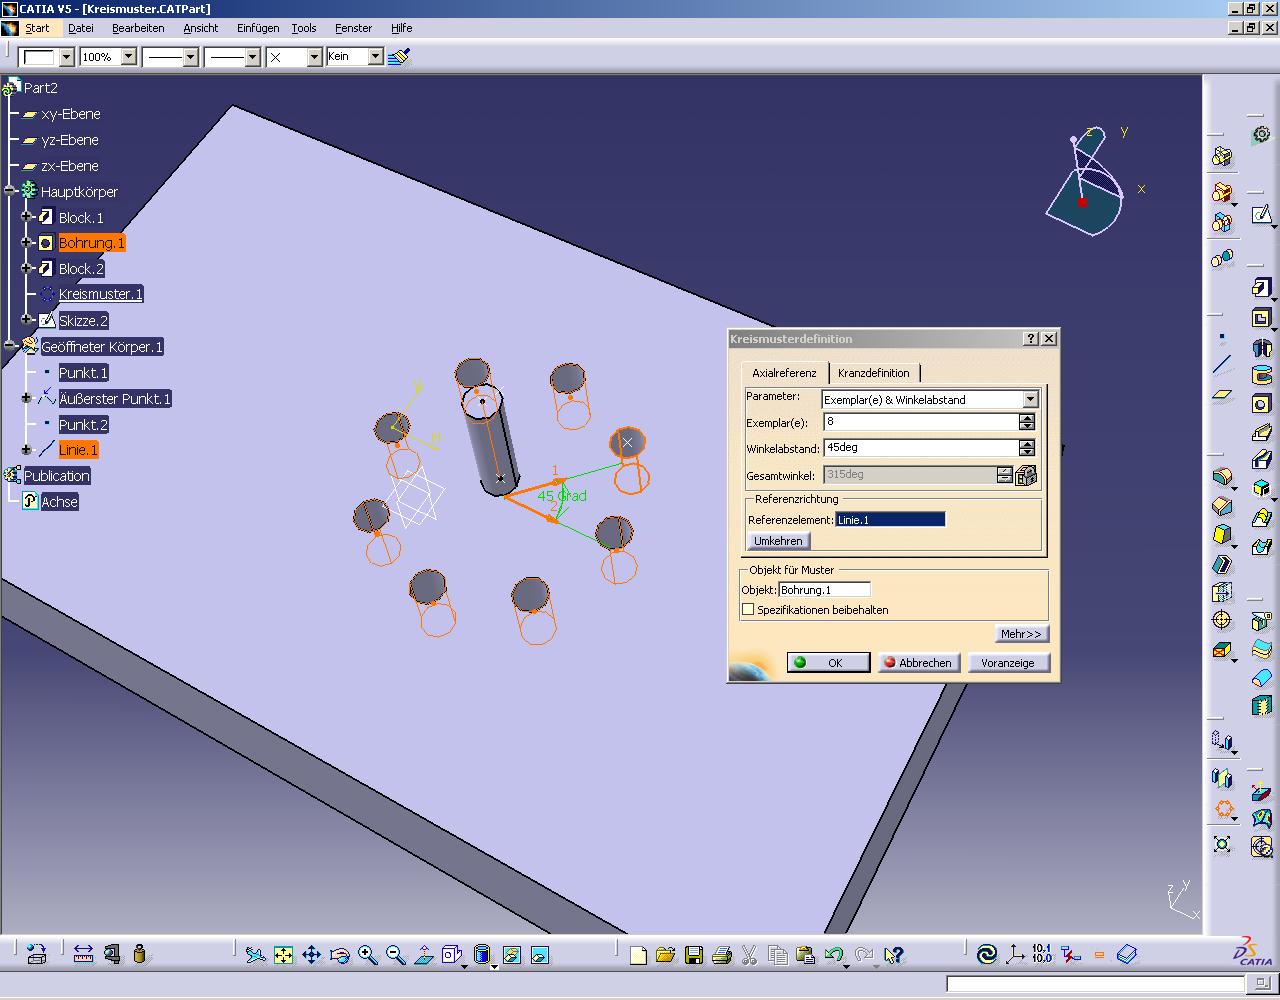Increase the Exemplar(e) spinner value
1280x1000 pixels.
point(1027,418)
